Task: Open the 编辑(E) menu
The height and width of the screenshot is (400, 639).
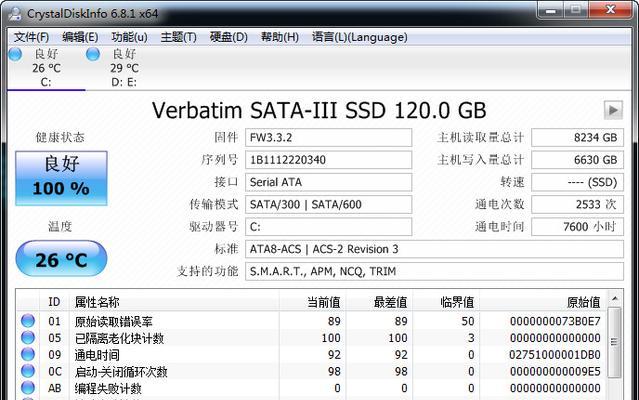Action: tap(80, 37)
